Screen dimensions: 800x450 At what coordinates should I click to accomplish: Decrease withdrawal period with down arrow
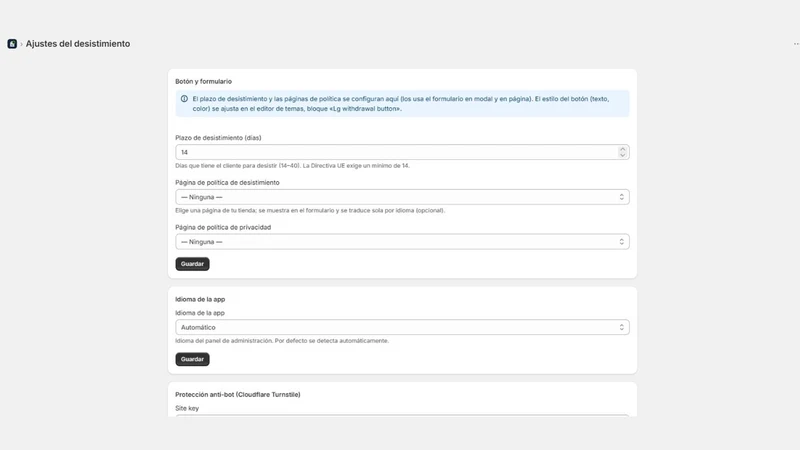click(622, 155)
